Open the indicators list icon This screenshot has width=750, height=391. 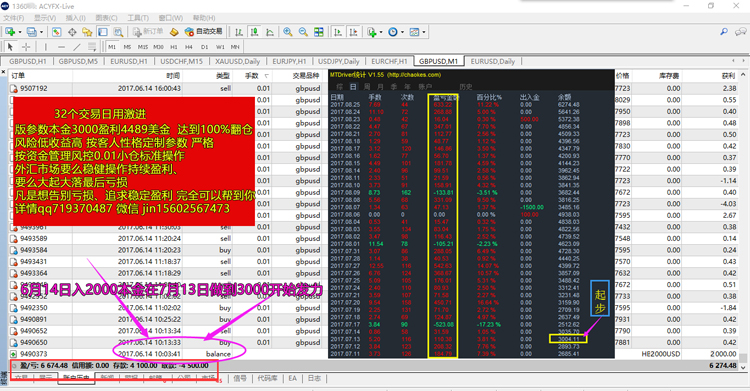[372, 32]
